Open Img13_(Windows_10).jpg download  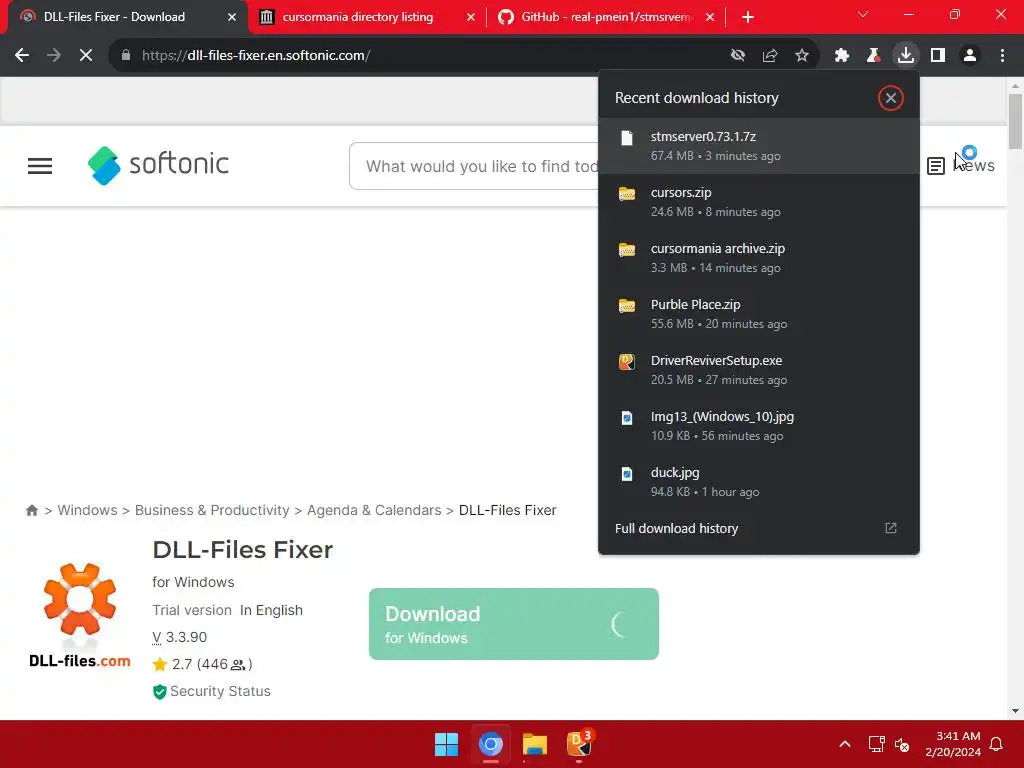[x=759, y=426]
